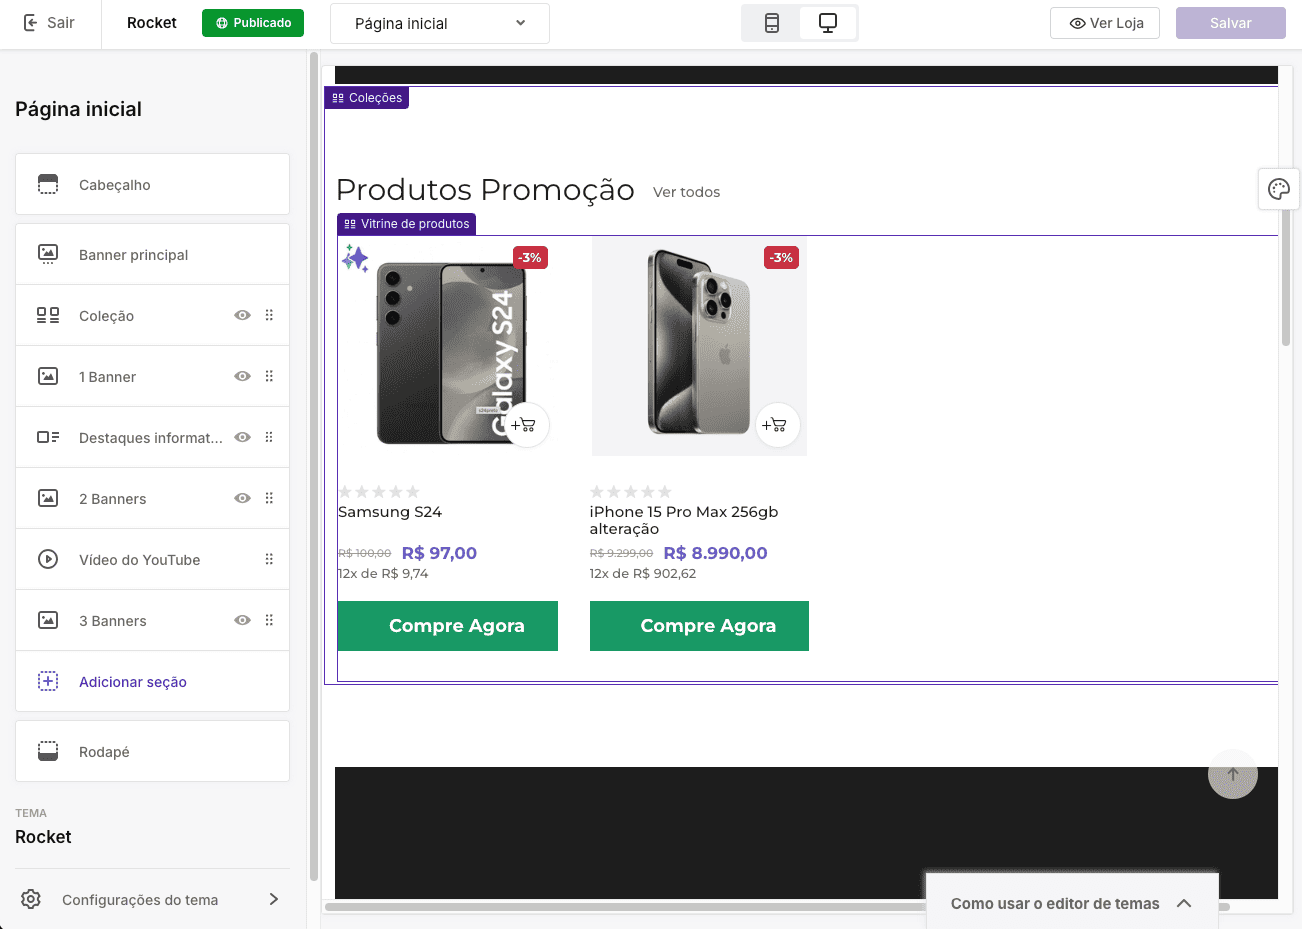Click the Publicado status badge
This screenshot has width=1302, height=929.
(x=253, y=23)
